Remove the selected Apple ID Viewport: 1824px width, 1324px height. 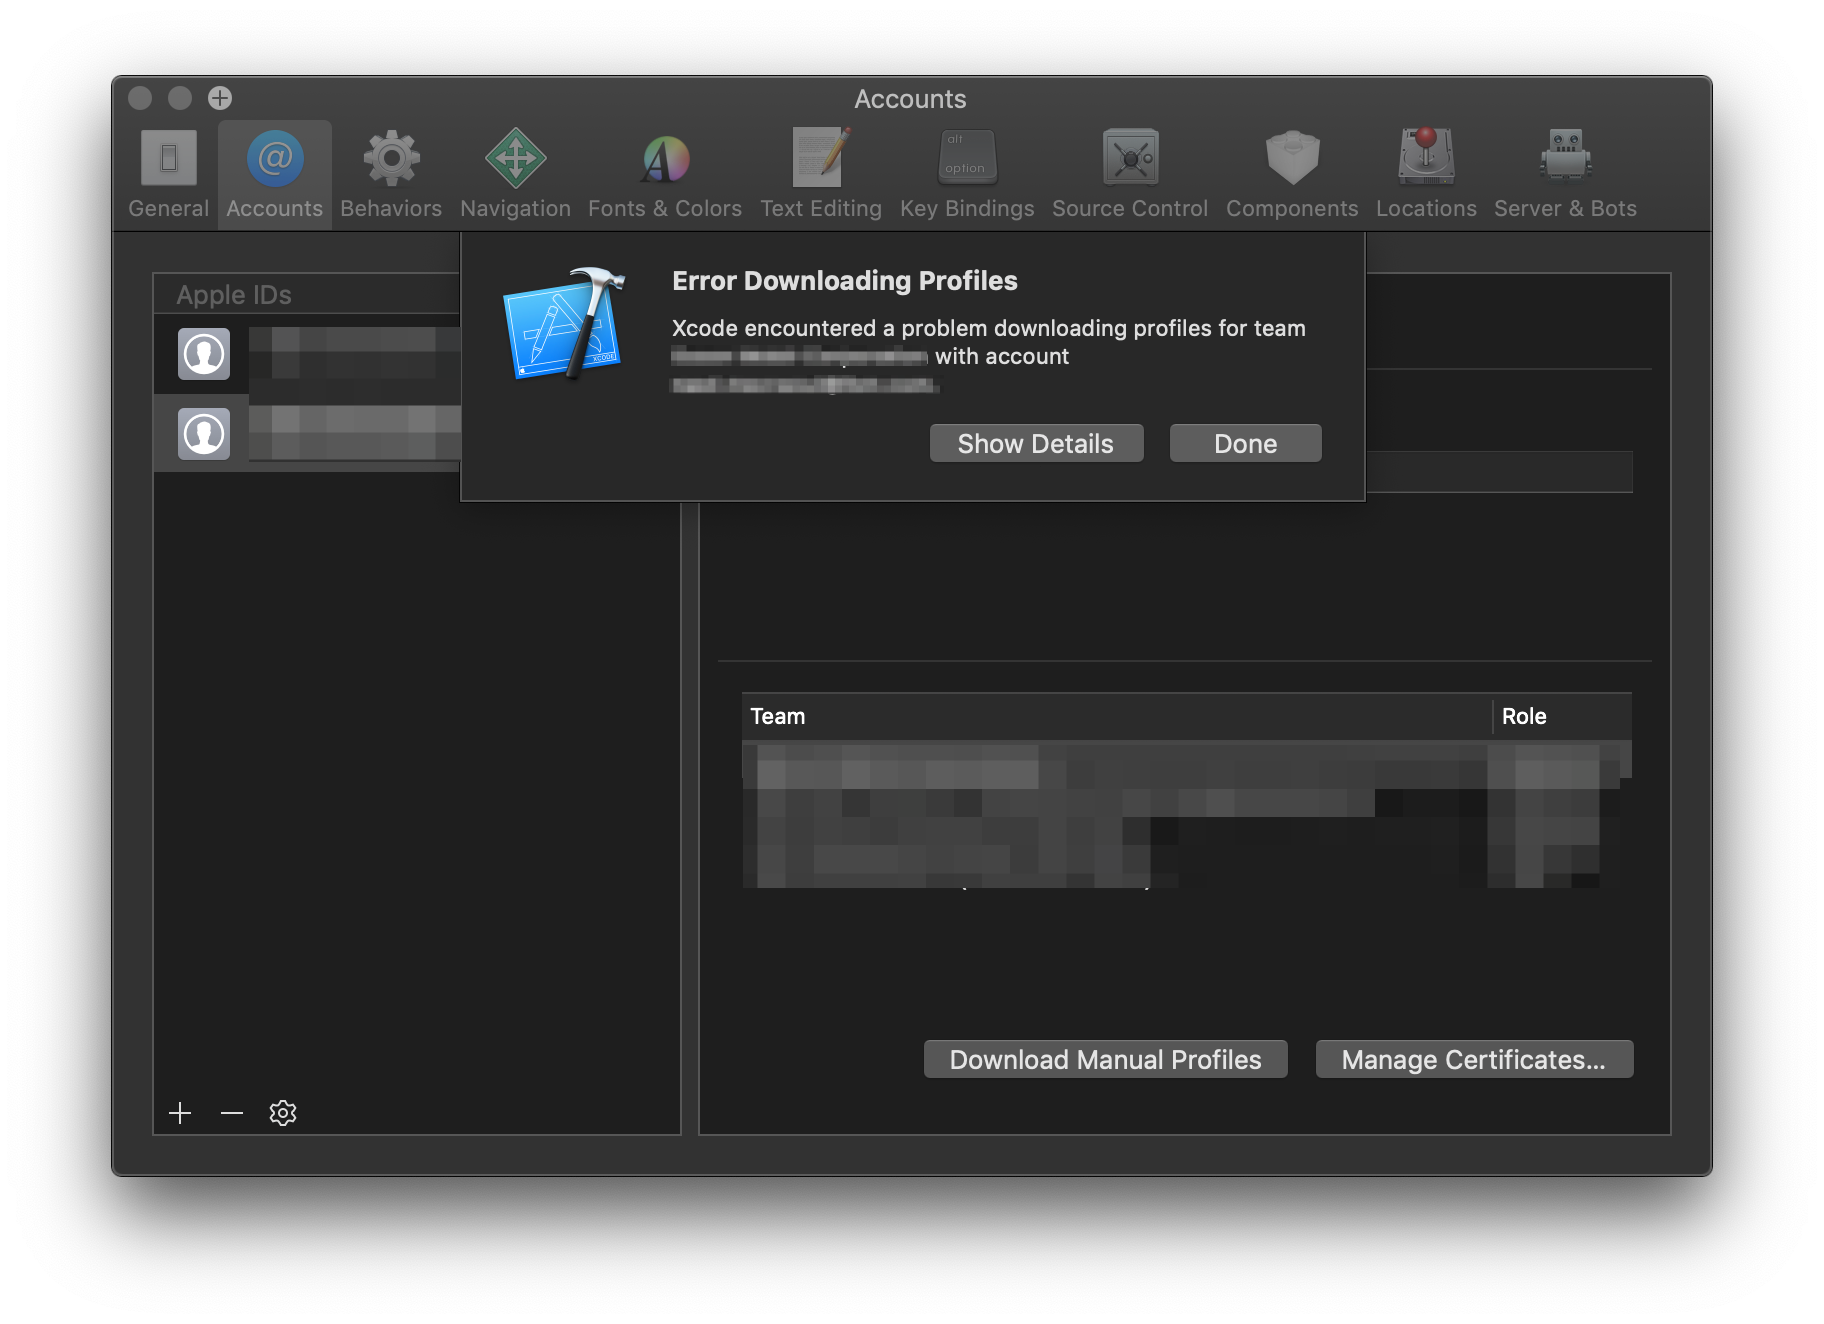(232, 1113)
